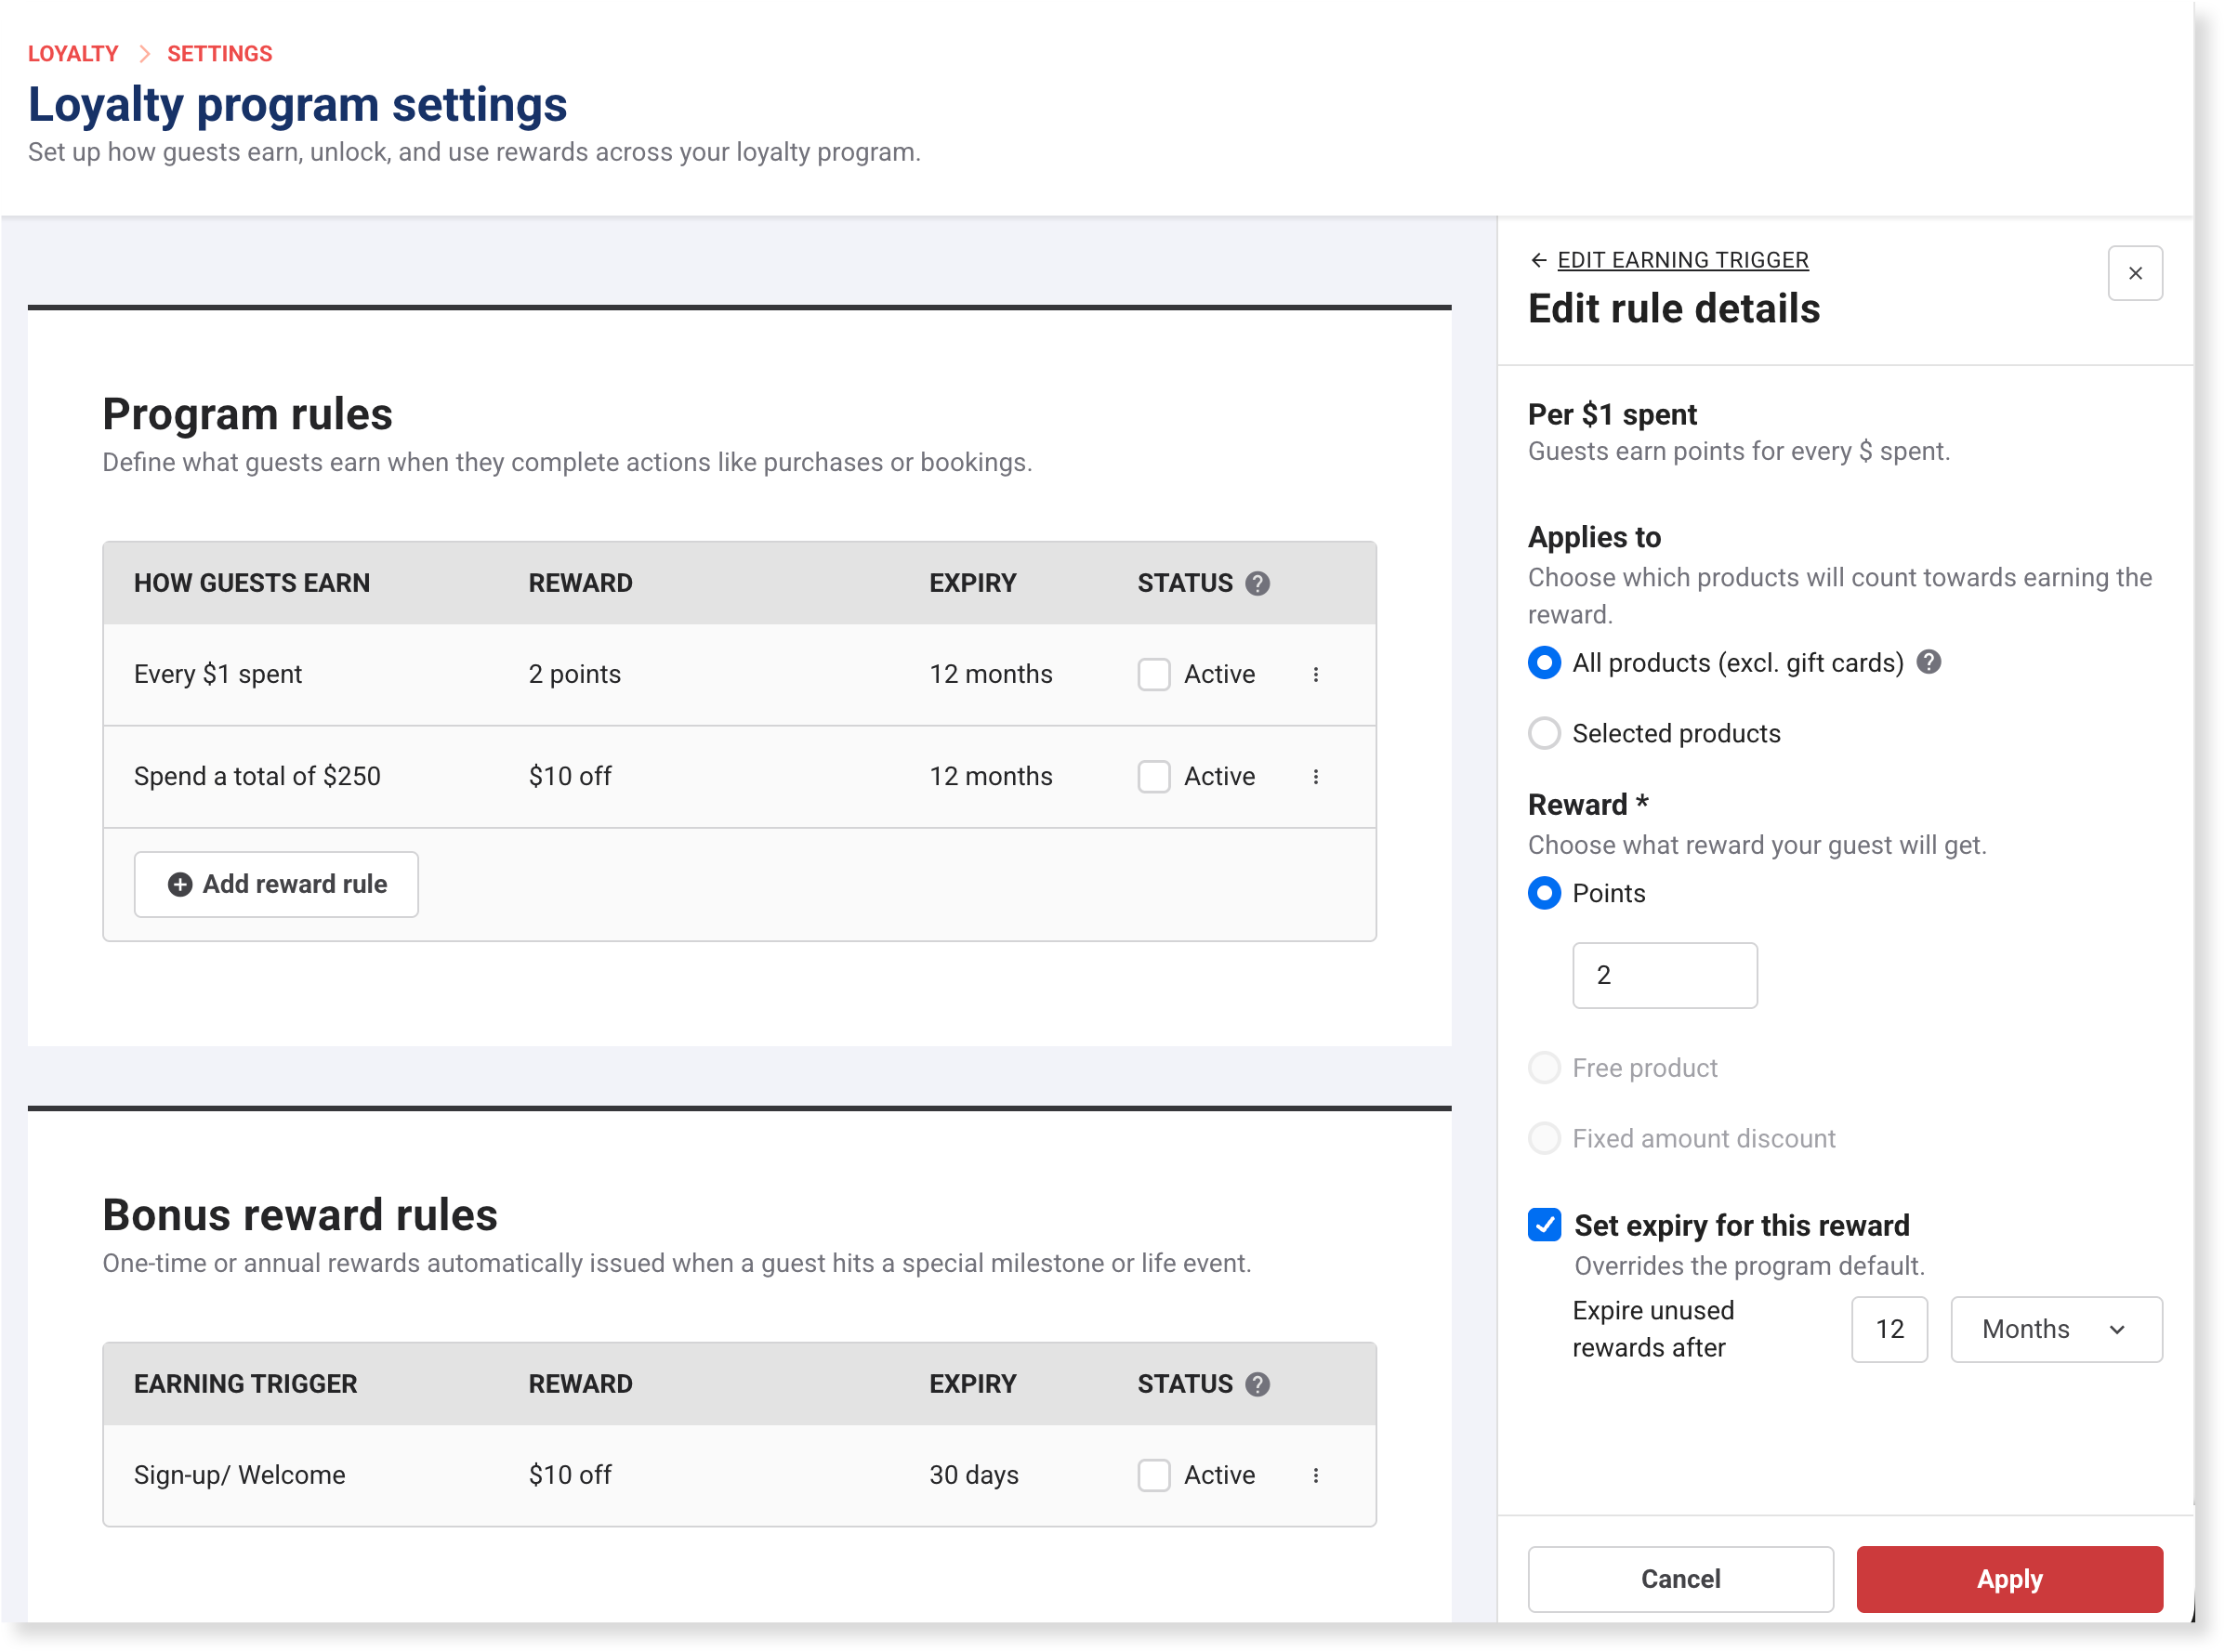Open the Months expiry unit dropdown
The width and height of the screenshot is (2225, 1652).
point(2056,1330)
